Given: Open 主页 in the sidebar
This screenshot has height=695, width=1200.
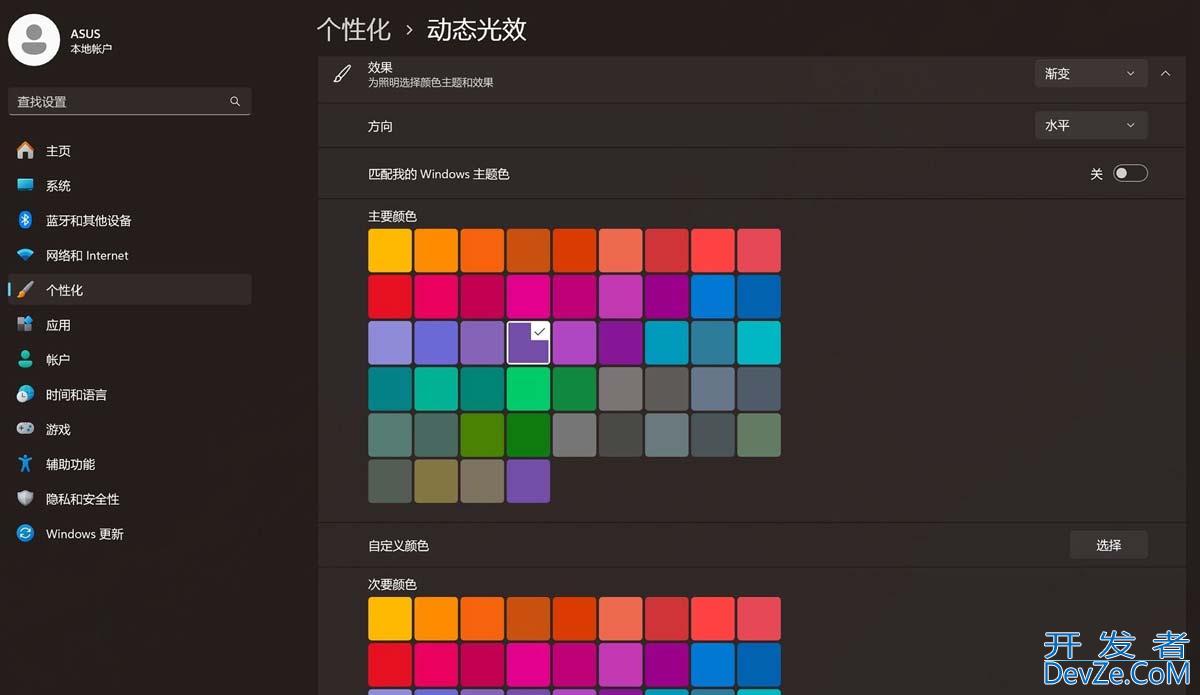Looking at the screenshot, I should point(129,151).
